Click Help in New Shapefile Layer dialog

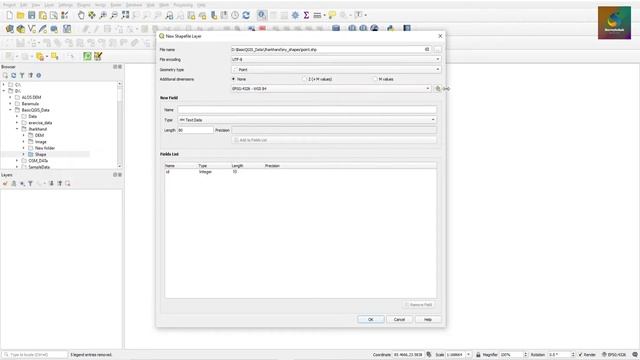pyautogui.click(x=428, y=320)
